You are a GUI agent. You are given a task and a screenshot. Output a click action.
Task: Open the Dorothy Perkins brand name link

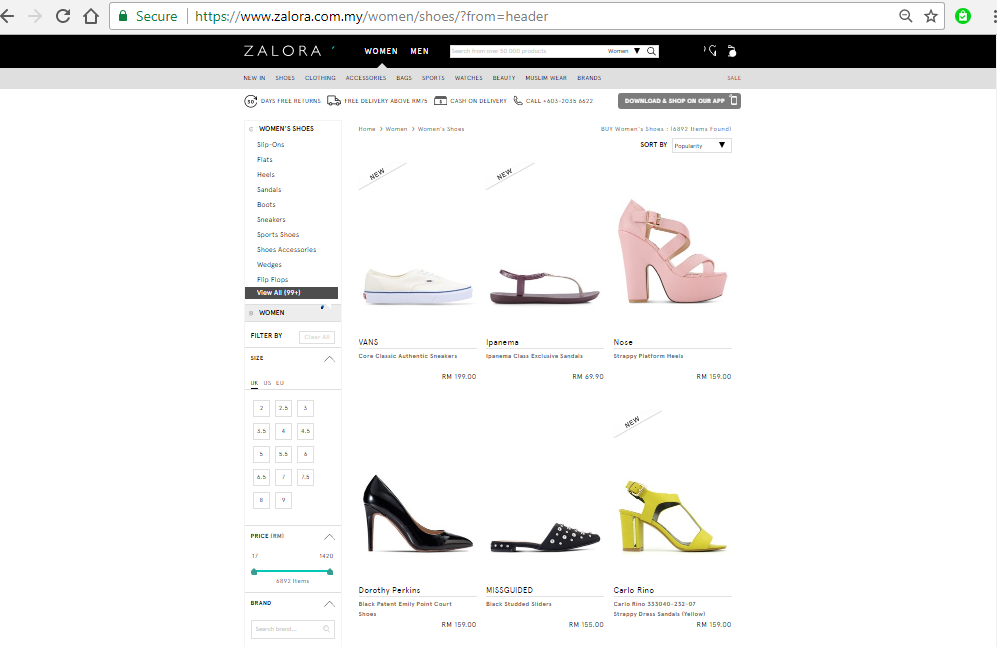coord(389,590)
